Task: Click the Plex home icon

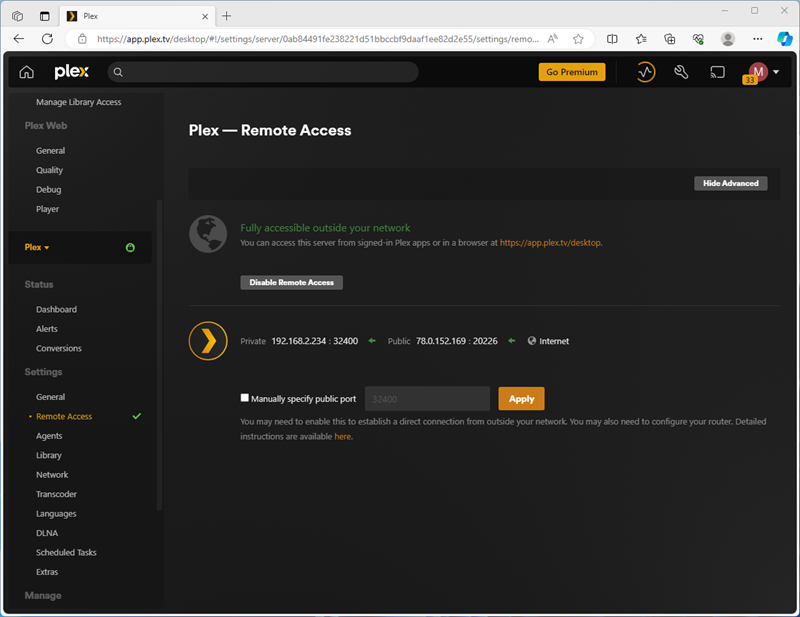Action: [26, 72]
